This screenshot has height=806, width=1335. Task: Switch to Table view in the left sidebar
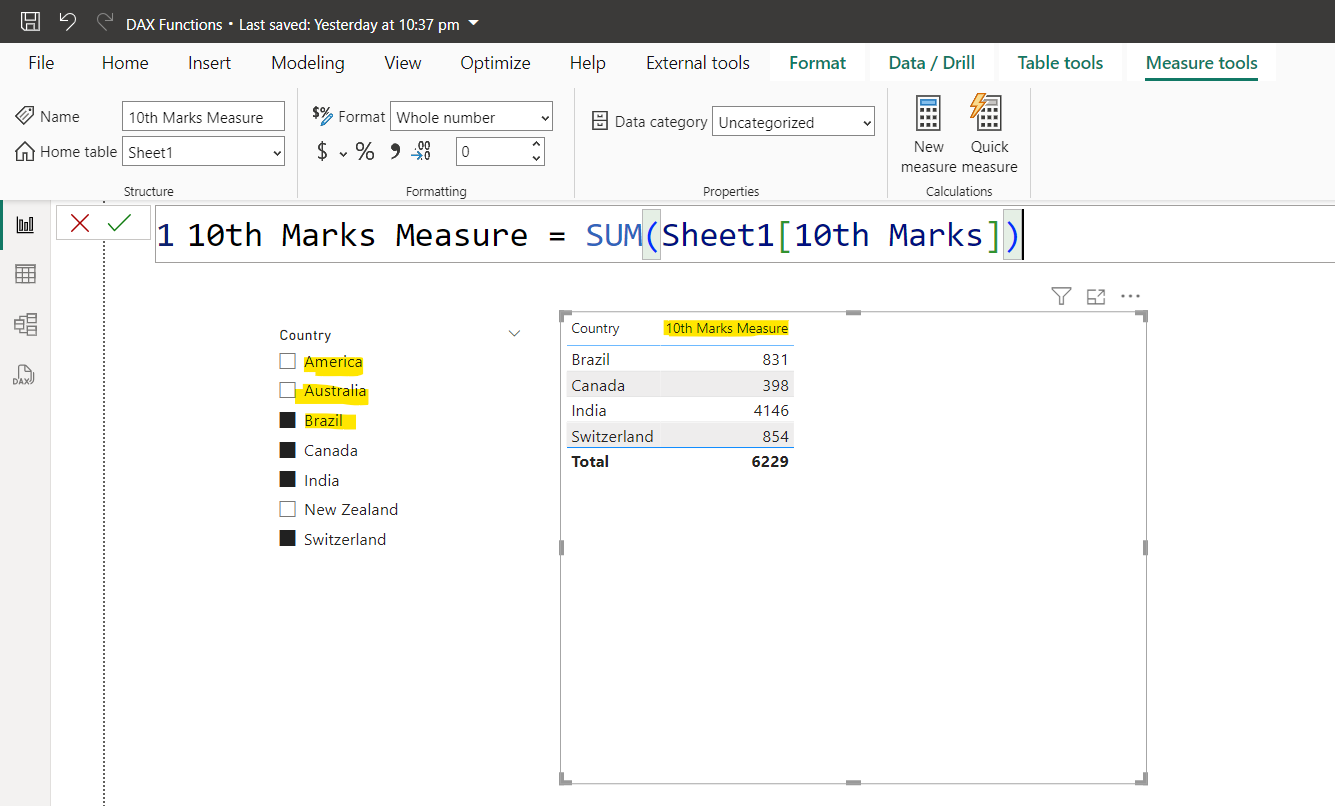click(24, 273)
